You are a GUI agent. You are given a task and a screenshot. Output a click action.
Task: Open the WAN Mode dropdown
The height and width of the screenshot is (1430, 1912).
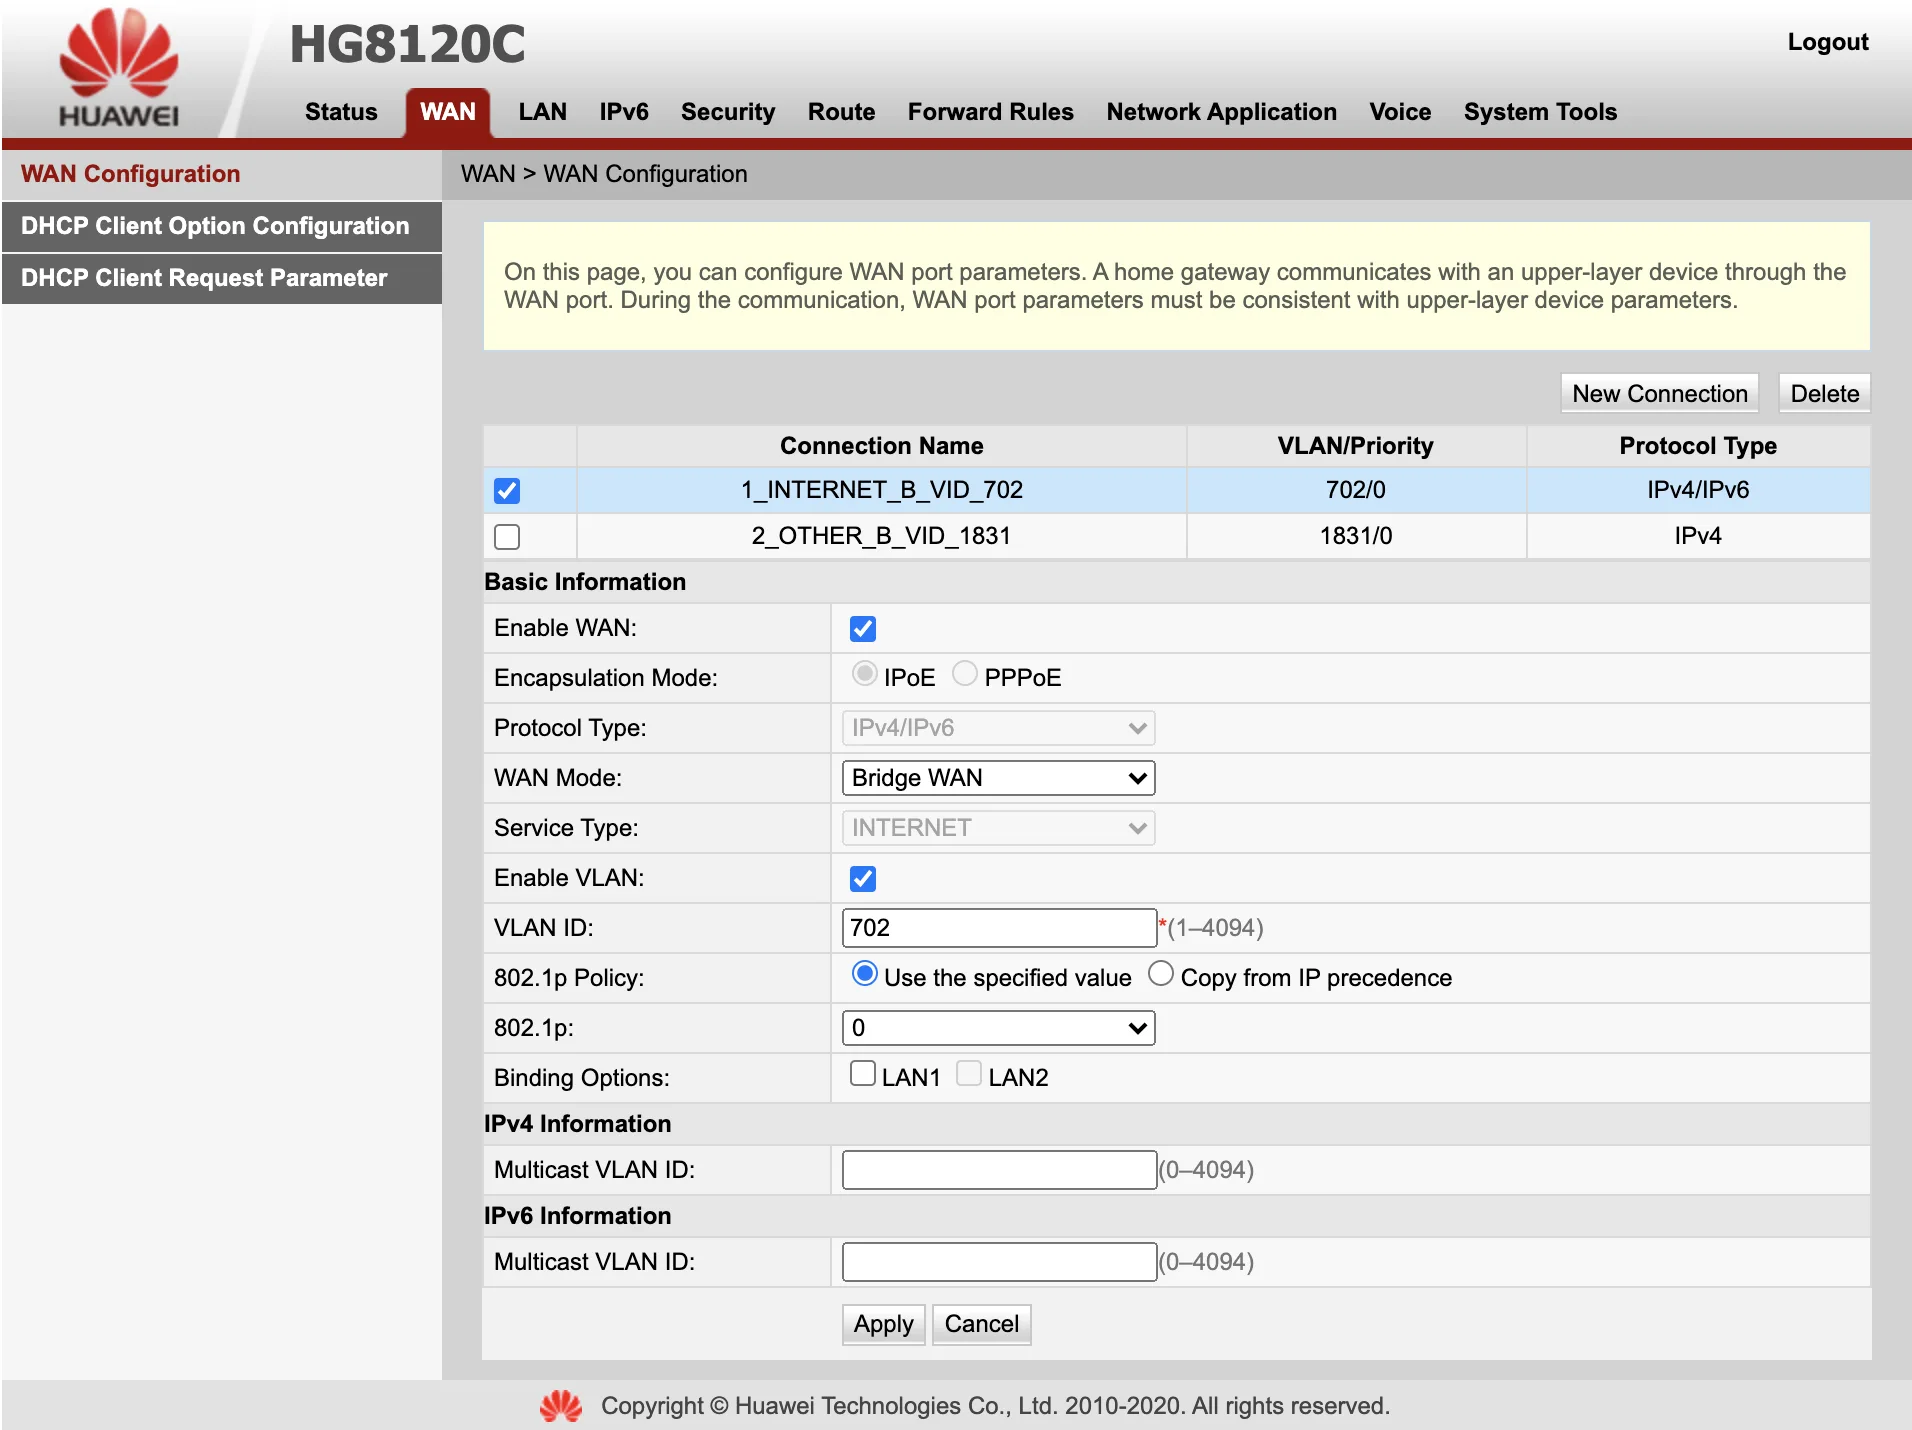998,778
